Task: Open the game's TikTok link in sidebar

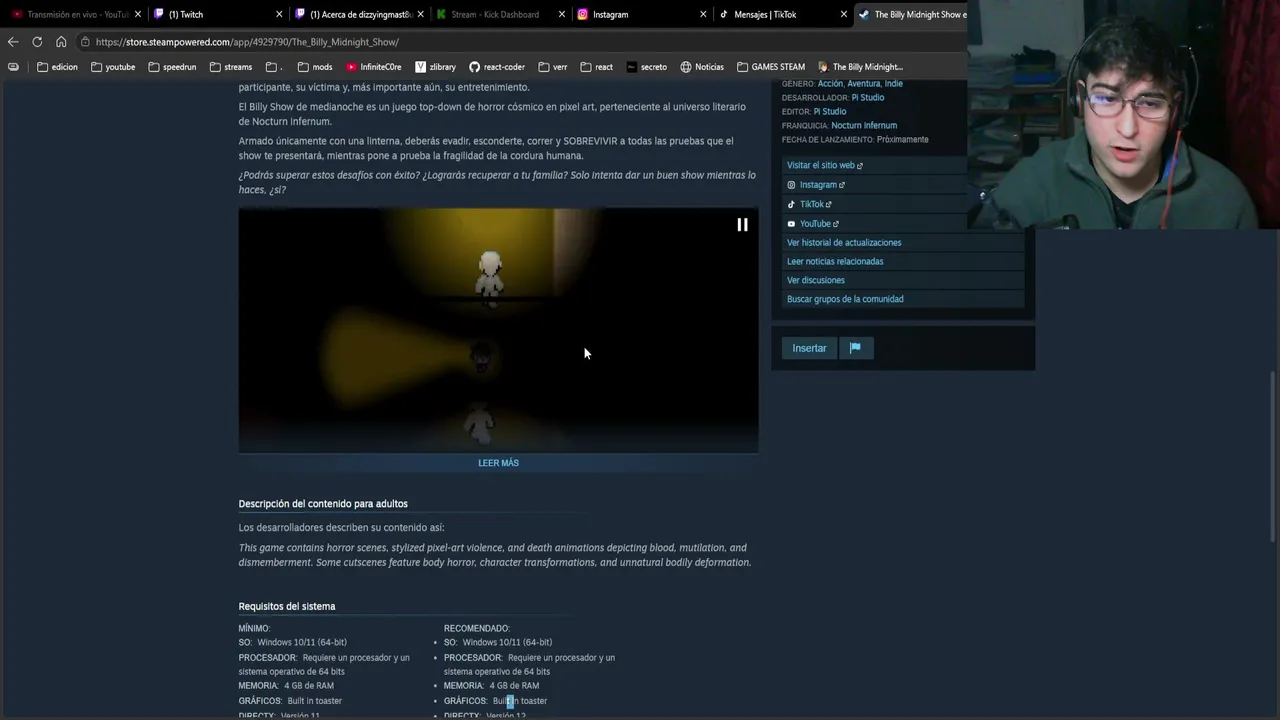Action: [809, 204]
